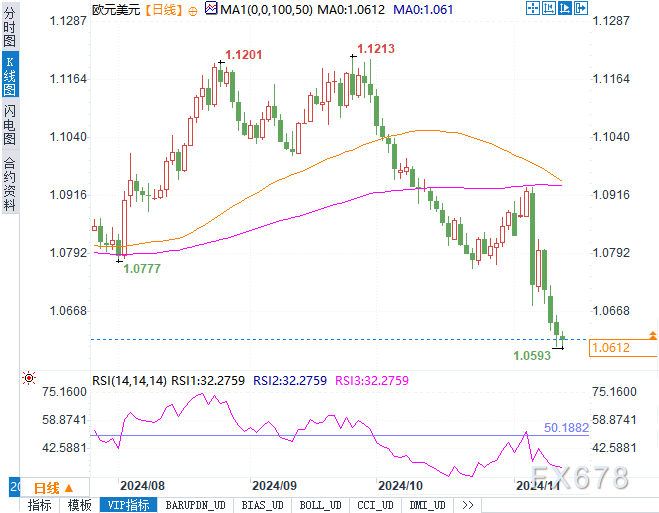Switch to the 分时图 view
The image size is (659, 513).
(9, 30)
